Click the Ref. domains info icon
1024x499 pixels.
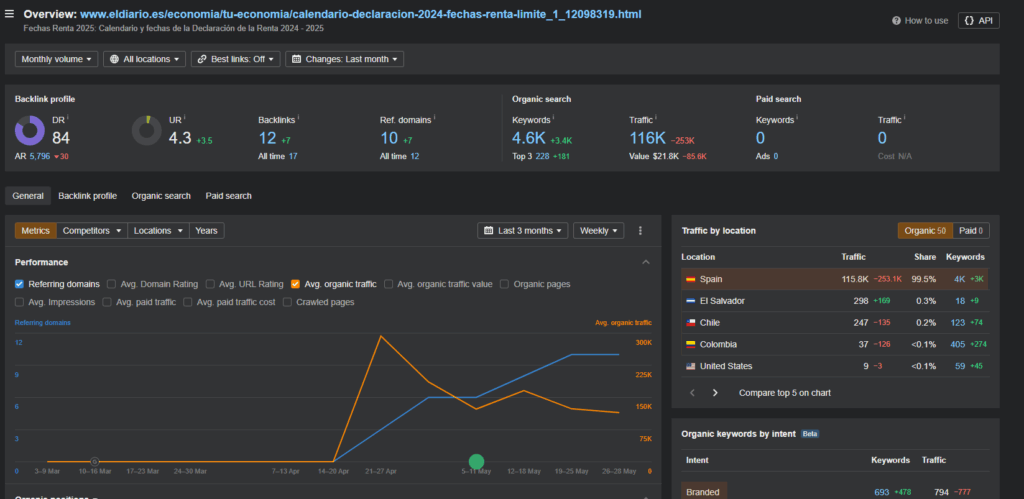tap(434, 118)
